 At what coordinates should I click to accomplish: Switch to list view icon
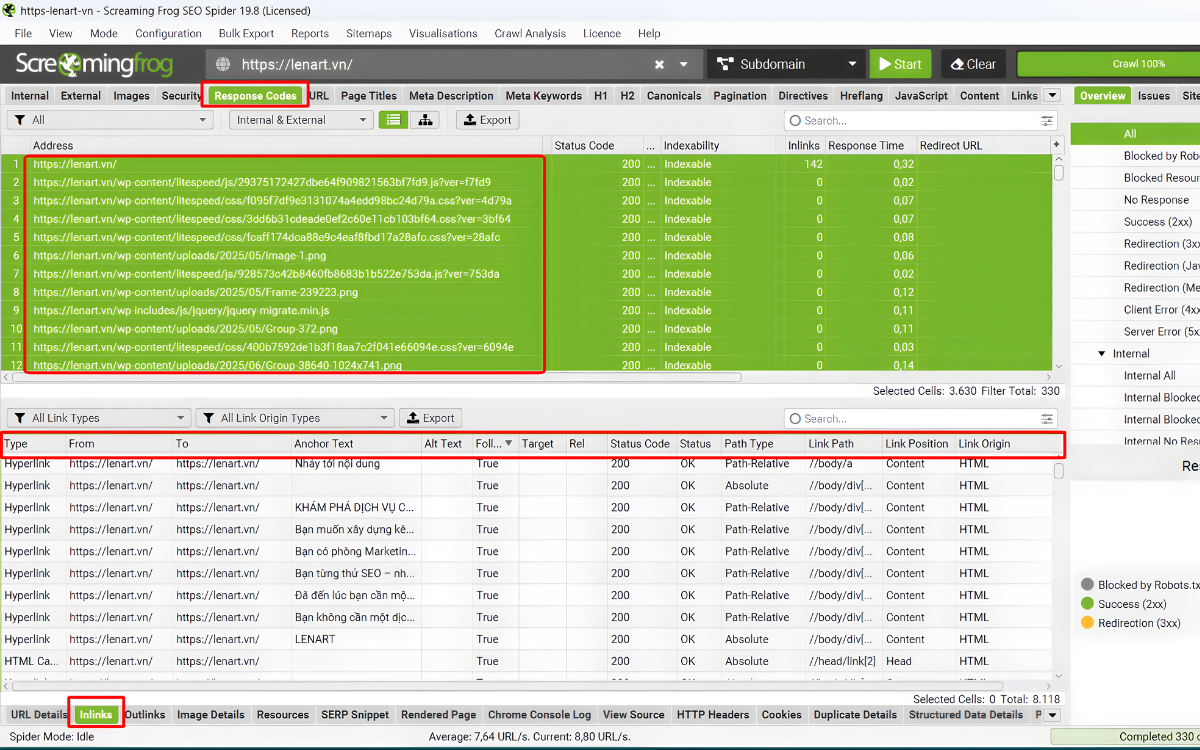[x=394, y=120]
